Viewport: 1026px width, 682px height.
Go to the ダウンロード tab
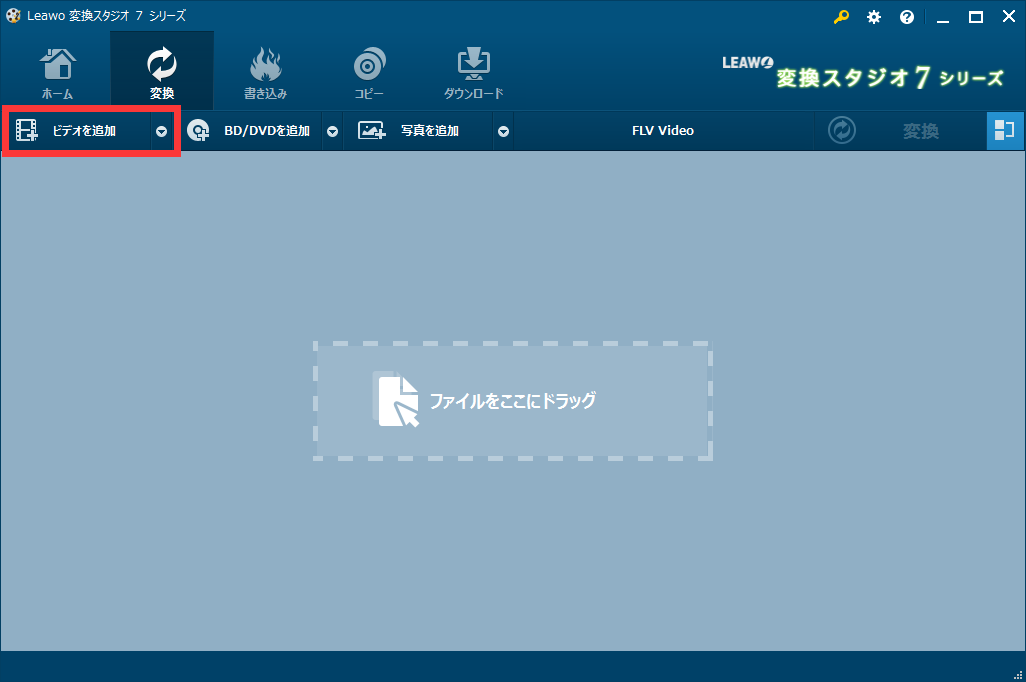coord(473,73)
